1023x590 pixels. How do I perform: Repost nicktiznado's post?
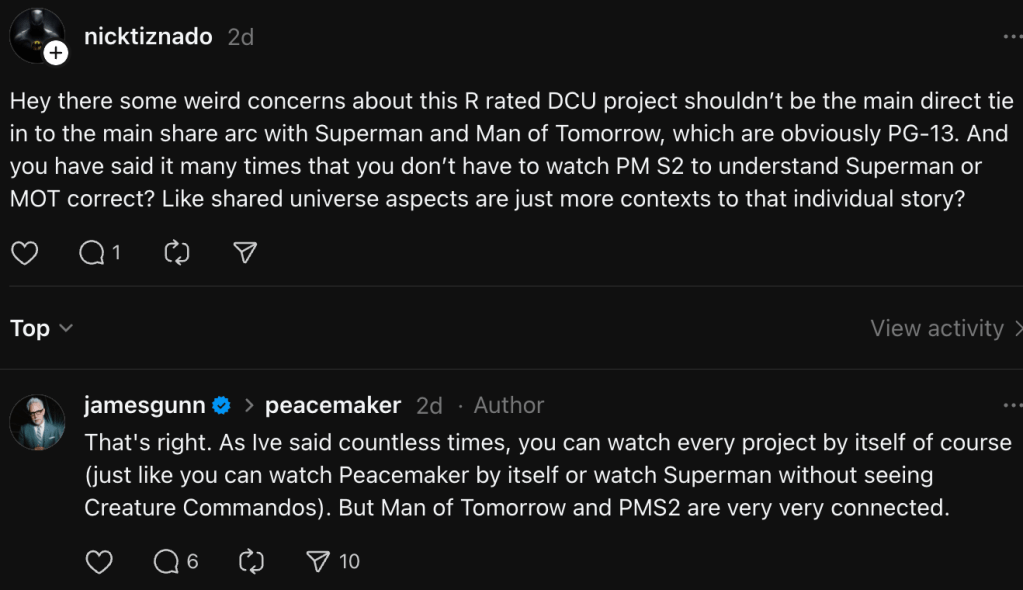pos(176,253)
